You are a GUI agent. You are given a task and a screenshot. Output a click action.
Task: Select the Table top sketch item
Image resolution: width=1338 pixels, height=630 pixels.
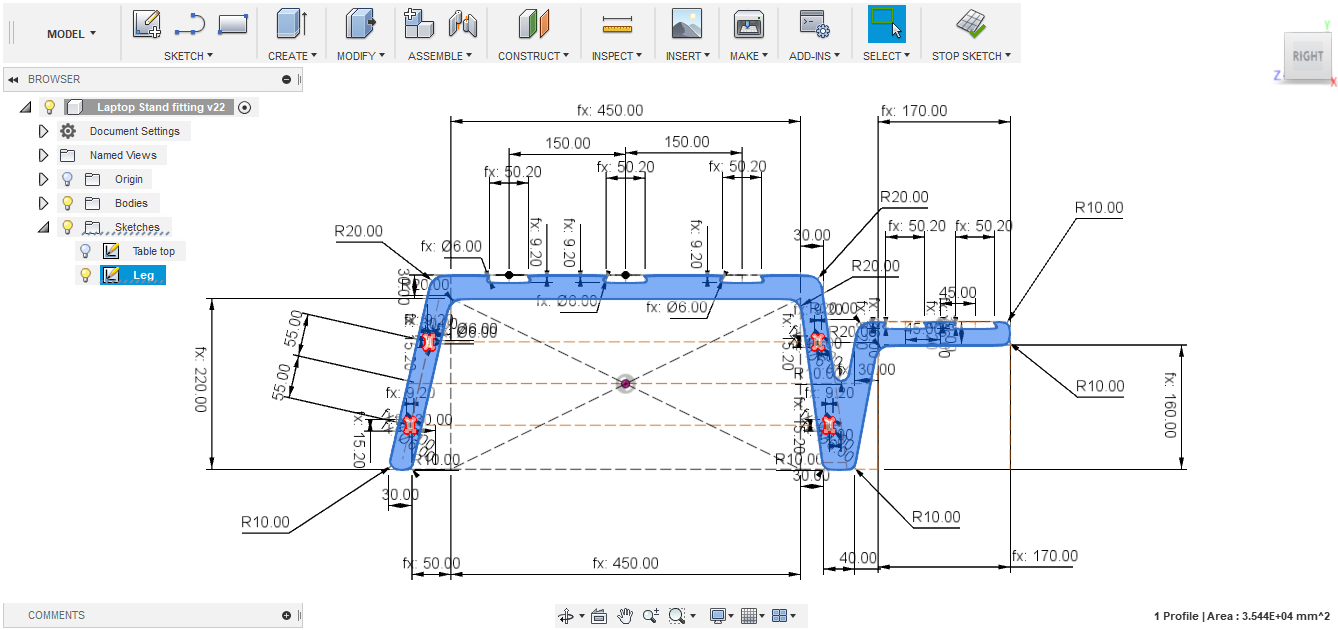pos(154,251)
